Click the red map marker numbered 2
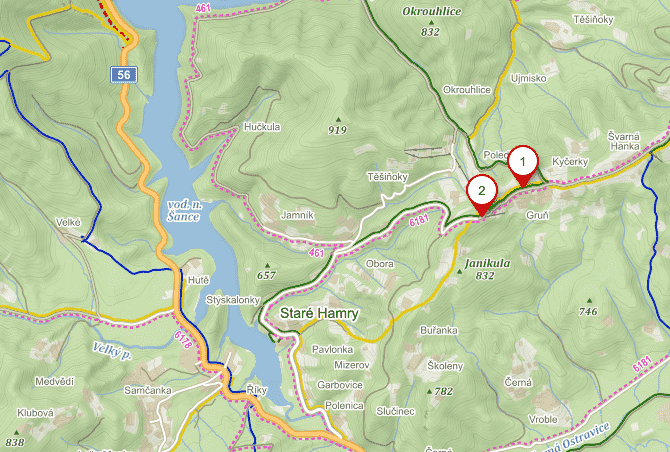The width and height of the screenshot is (670, 452). (482, 195)
